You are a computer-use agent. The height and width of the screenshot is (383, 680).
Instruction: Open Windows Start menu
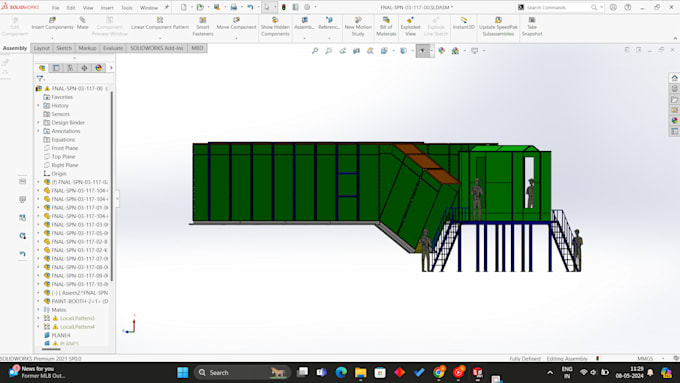point(183,373)
